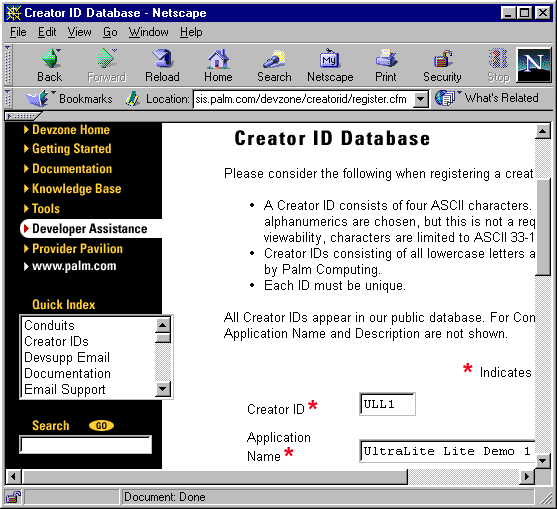Print the page using Print icon

386,66
